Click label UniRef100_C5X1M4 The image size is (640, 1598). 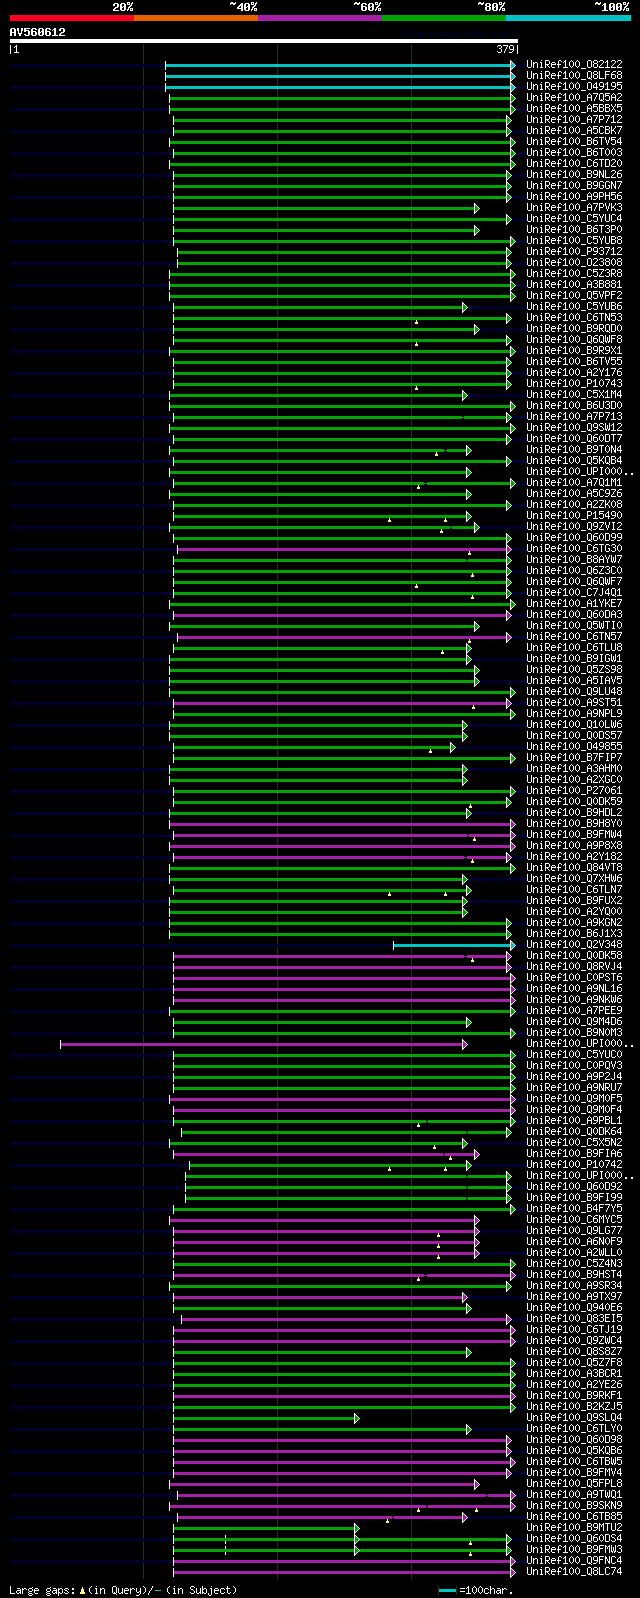click(574, 394)
